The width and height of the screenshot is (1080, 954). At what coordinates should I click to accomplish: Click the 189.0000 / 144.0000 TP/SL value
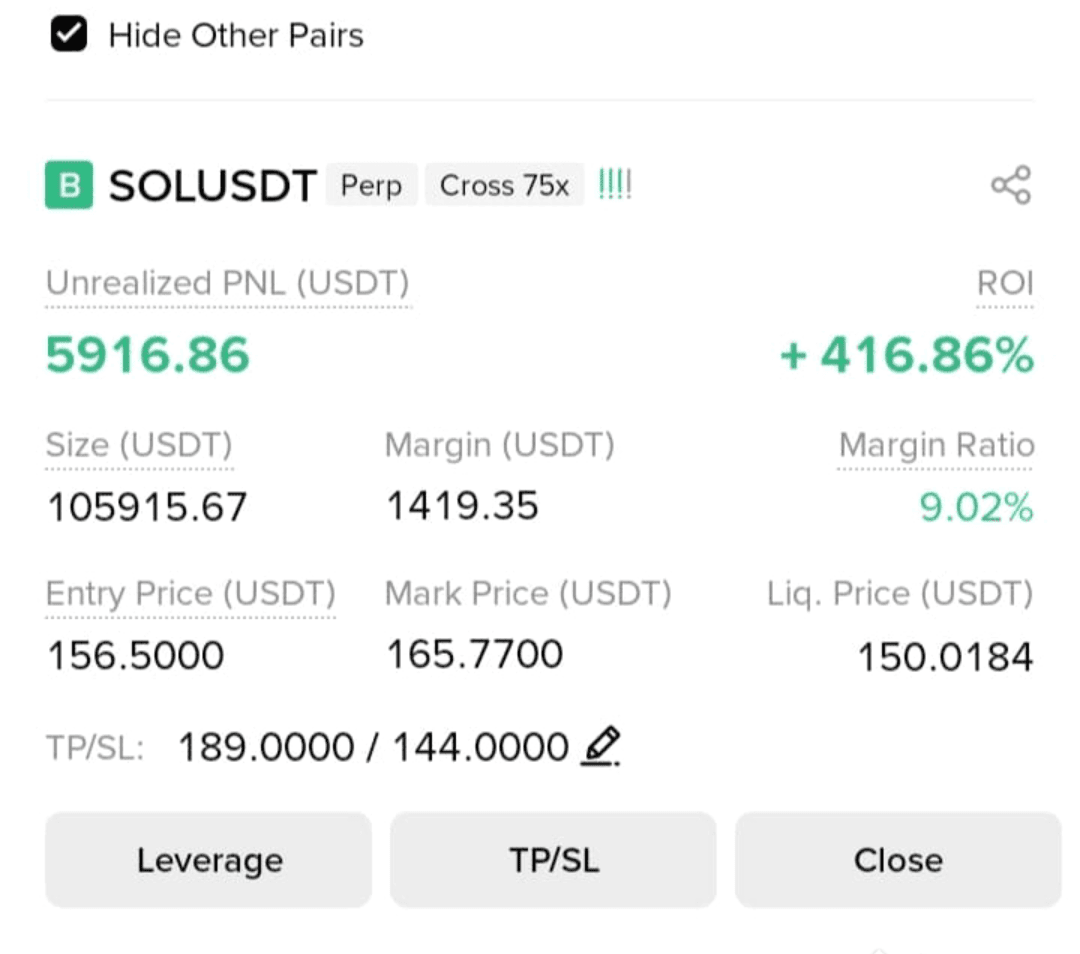pos(373,747)
